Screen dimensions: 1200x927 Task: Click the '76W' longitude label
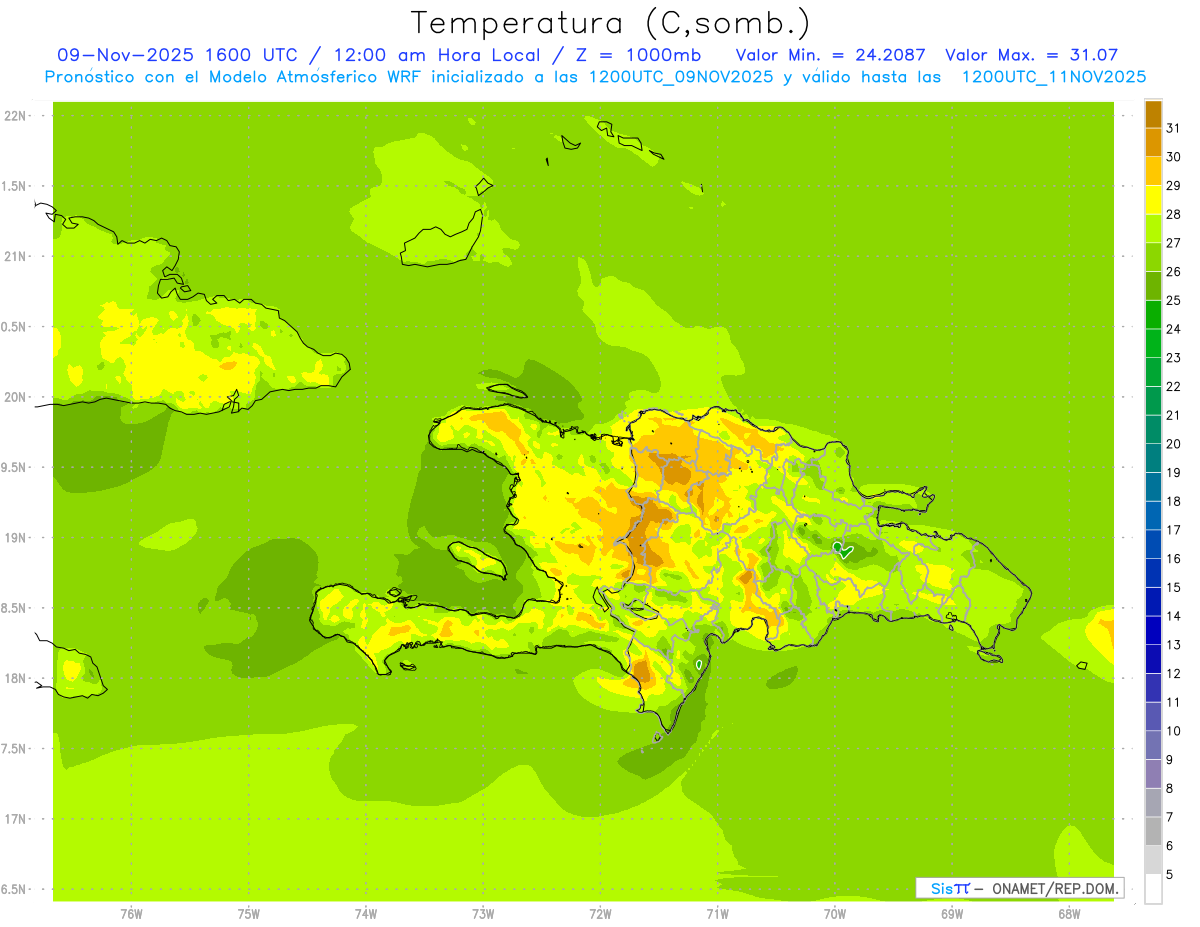coord(131,913)
